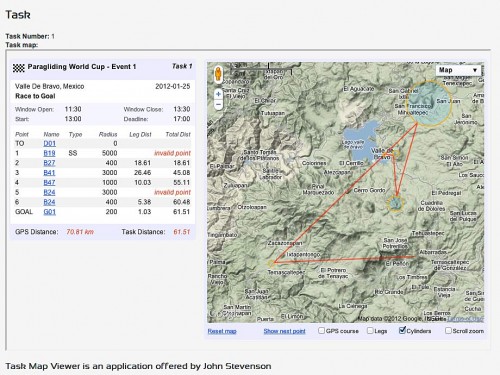The image size is (500, 375).
Task: Click the SS type cell in row 1
Action: [72, 153]
